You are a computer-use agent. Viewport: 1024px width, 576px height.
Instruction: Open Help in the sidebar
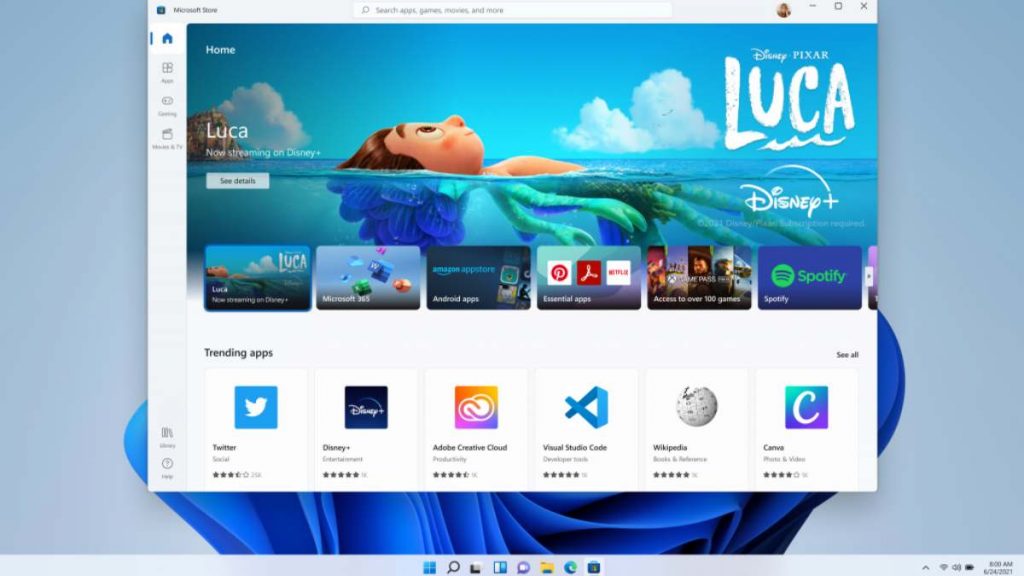(167, 468)
